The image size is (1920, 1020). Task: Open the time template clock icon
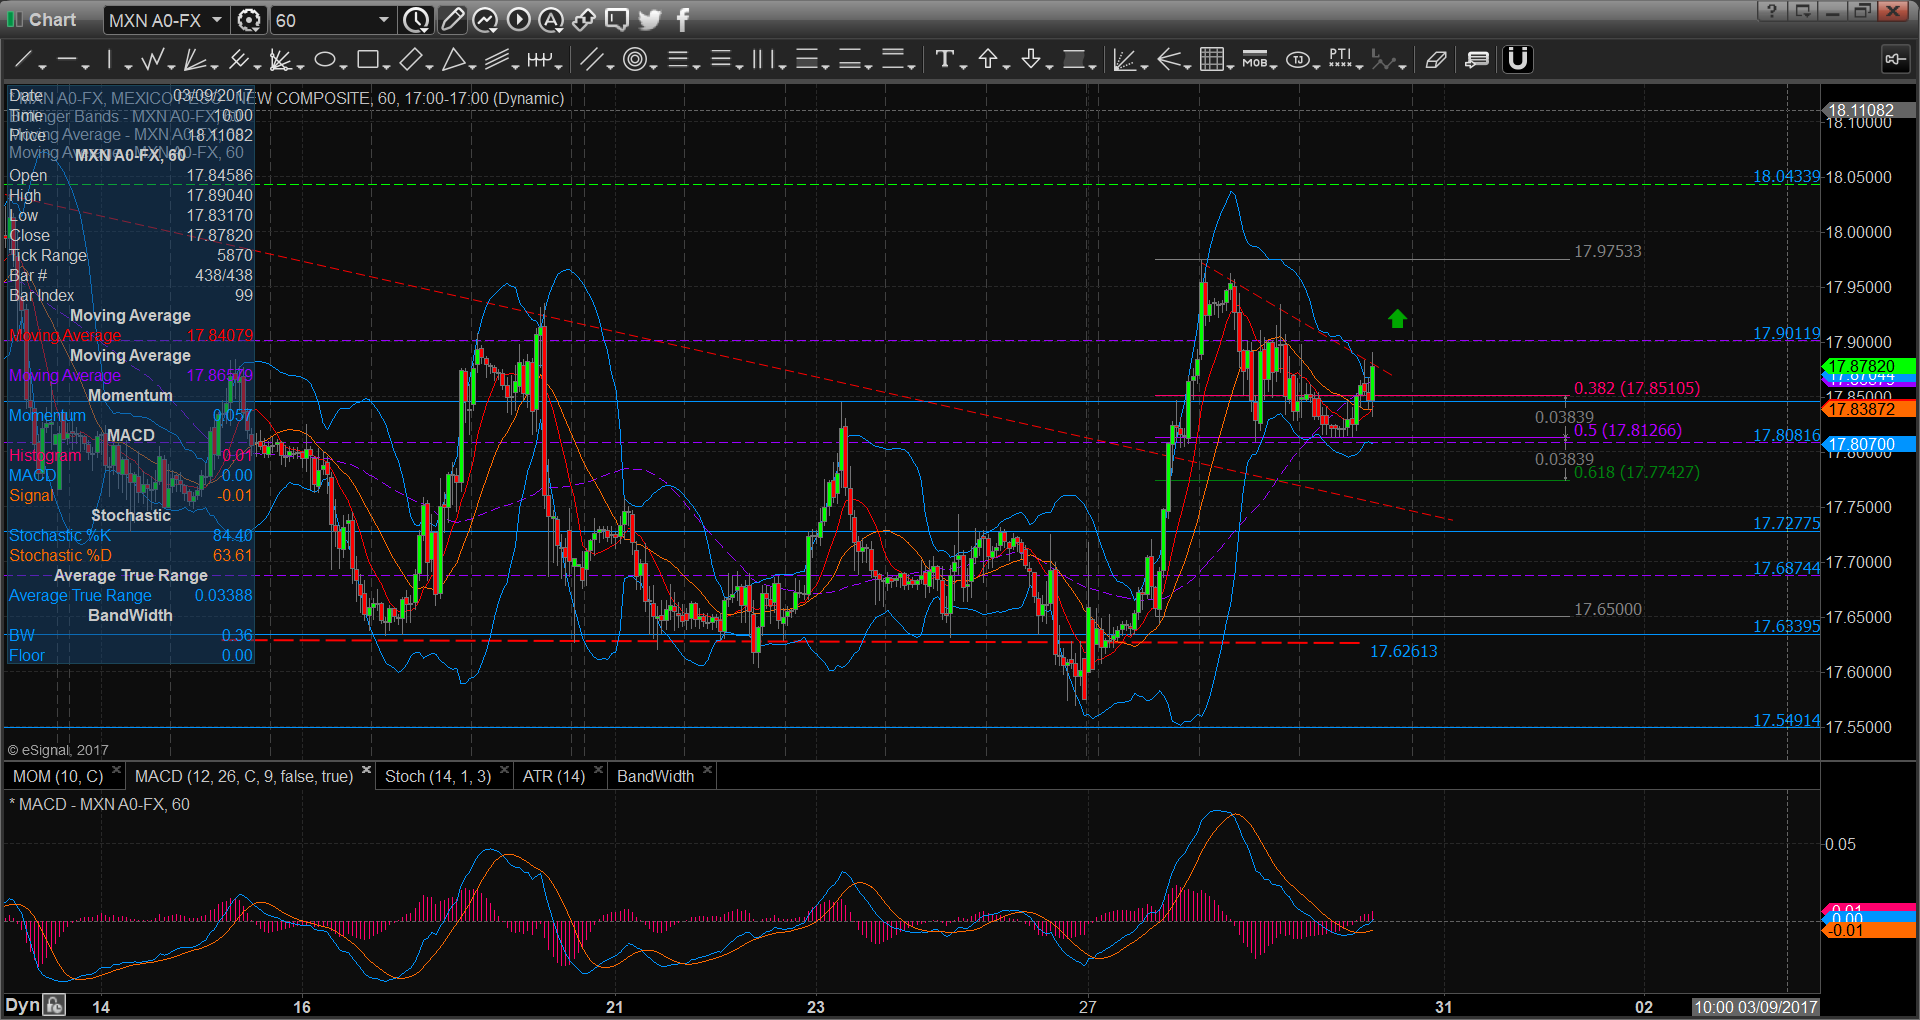pyautogui.click(x=416, y=19)
